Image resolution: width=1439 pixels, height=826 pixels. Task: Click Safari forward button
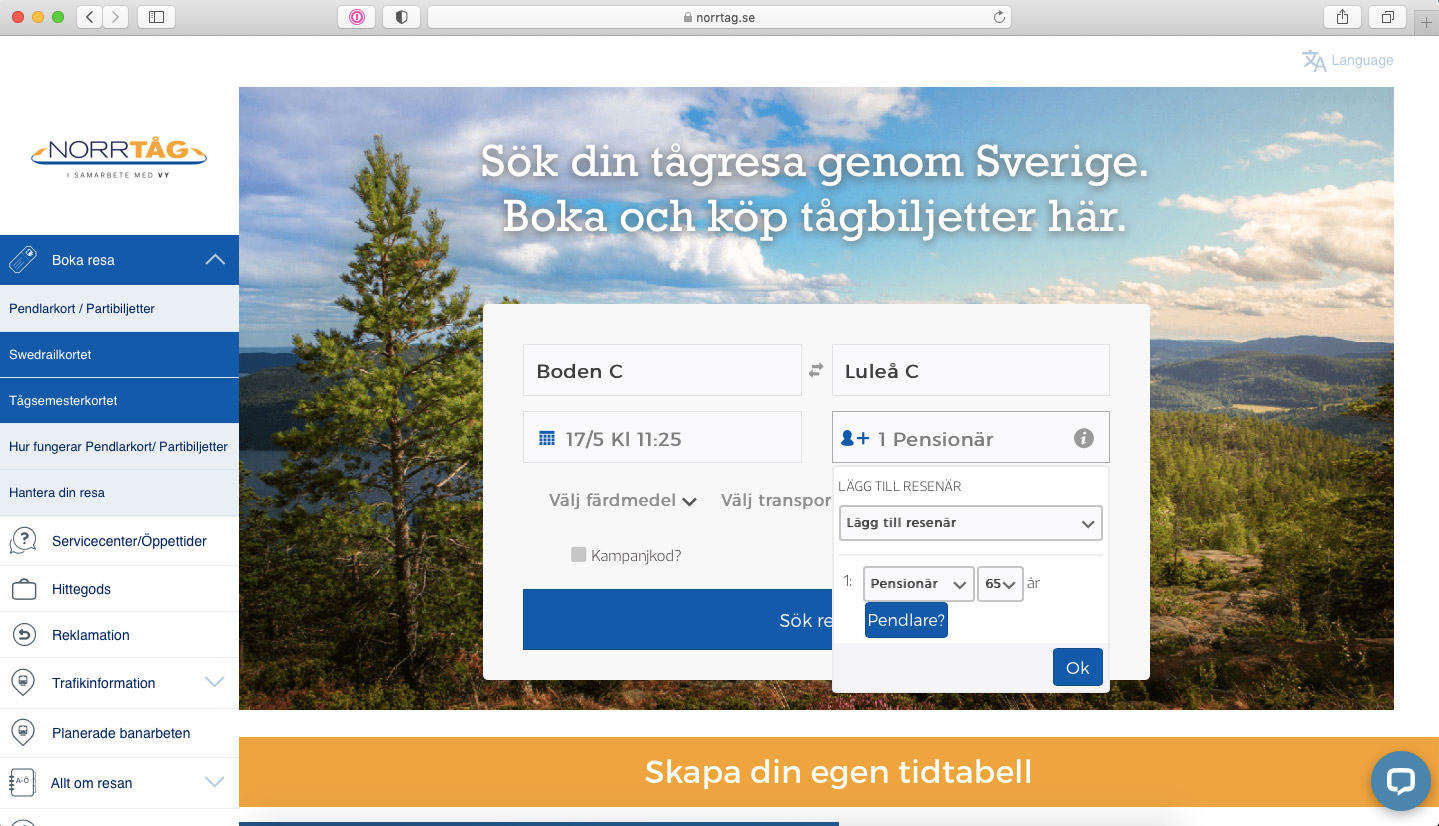[x=116, y=17]
